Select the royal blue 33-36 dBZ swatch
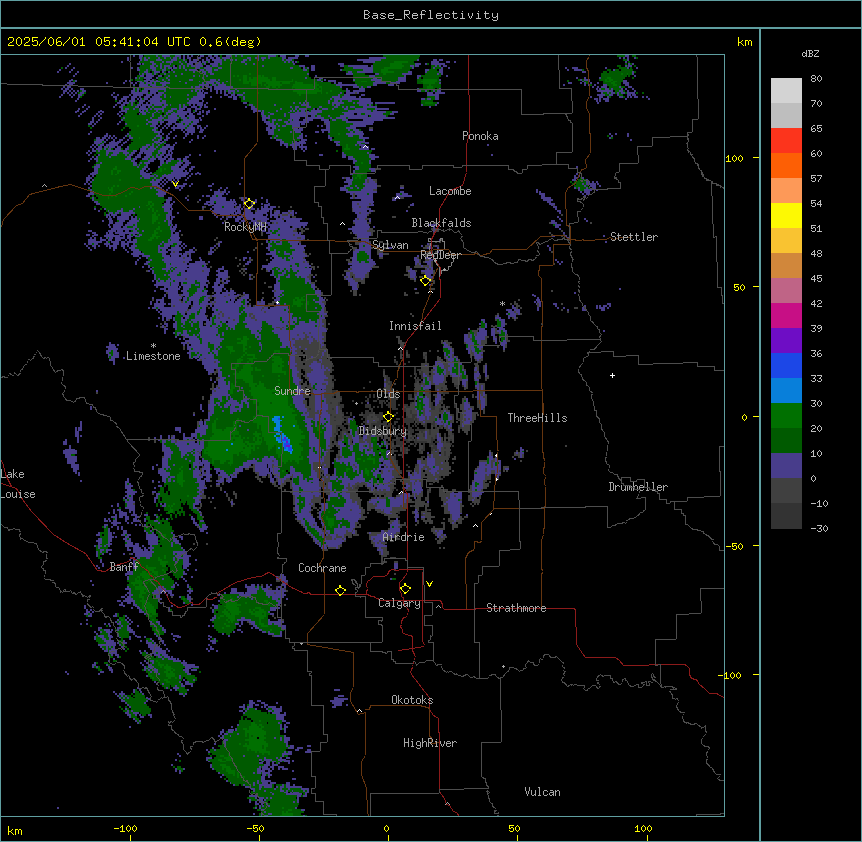The image size is (862, 842). (x=786, y=365)
